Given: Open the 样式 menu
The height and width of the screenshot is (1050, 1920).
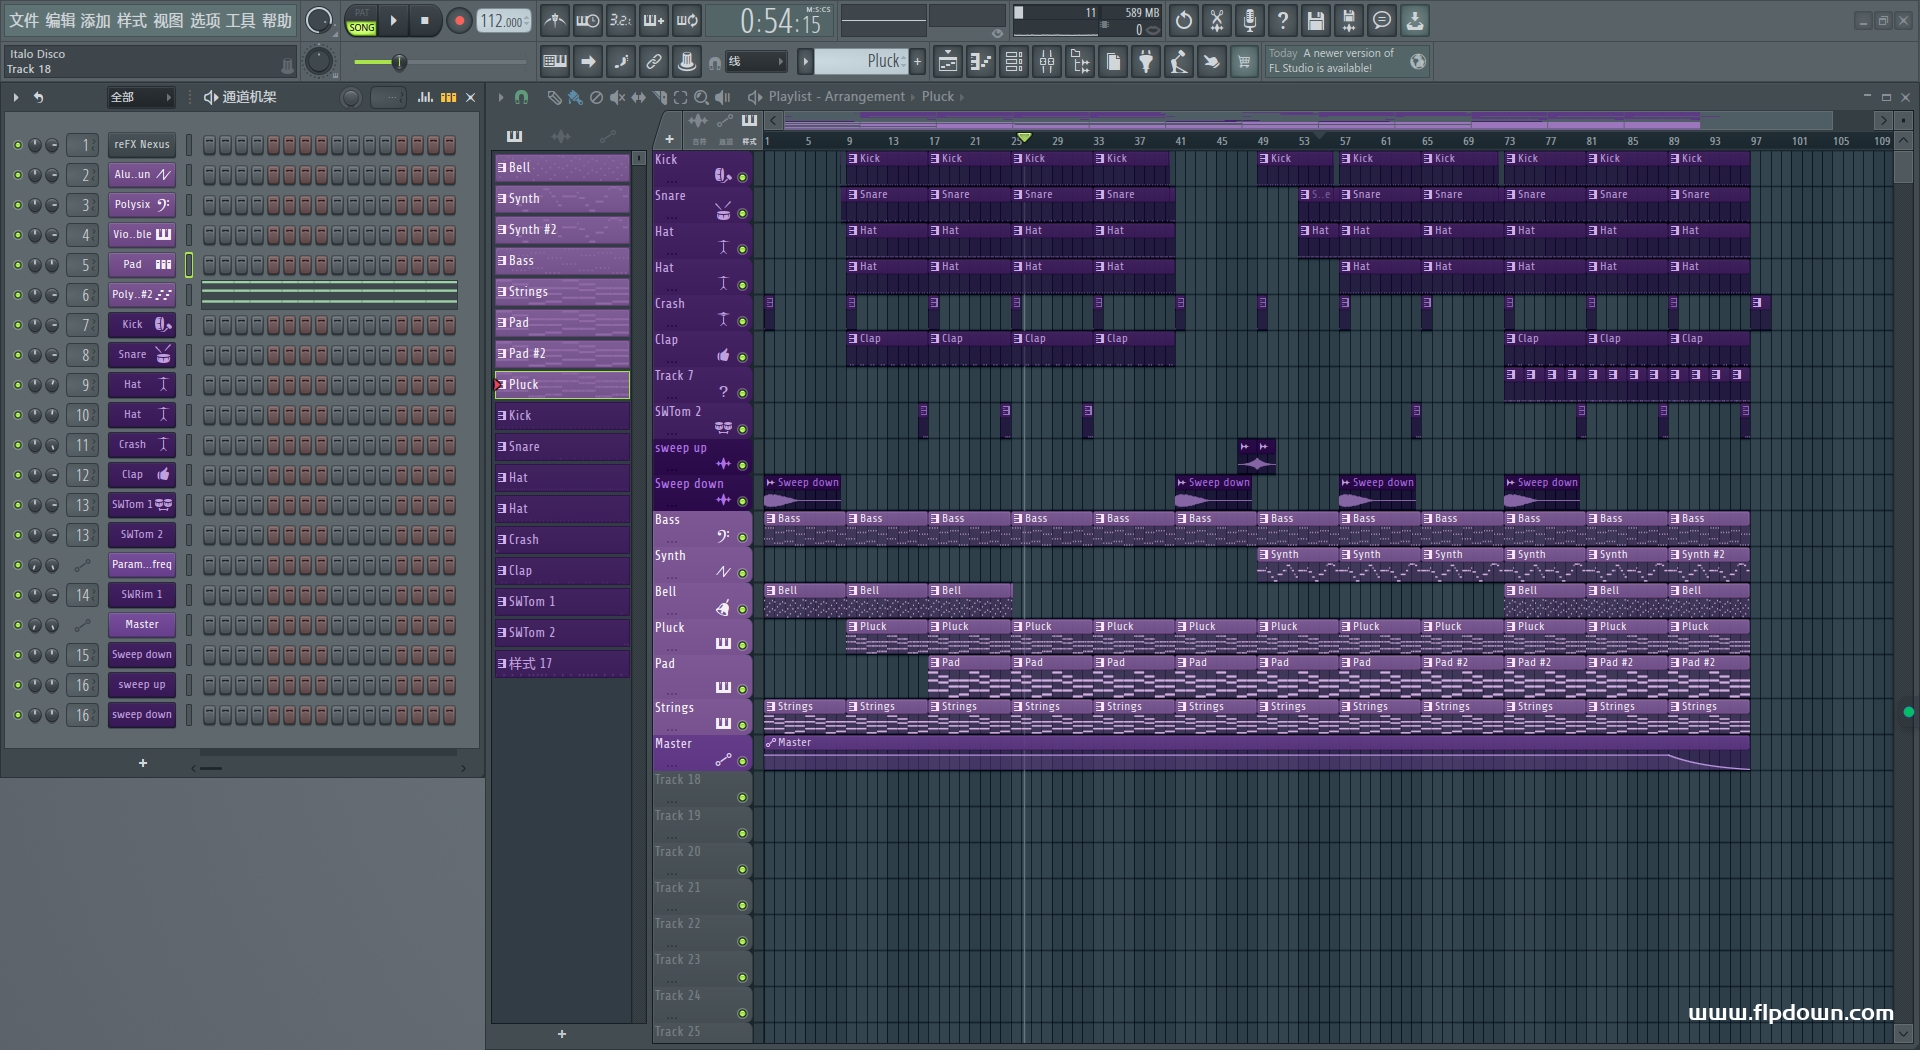Looking at the screenshot, I should coord(132,20).
